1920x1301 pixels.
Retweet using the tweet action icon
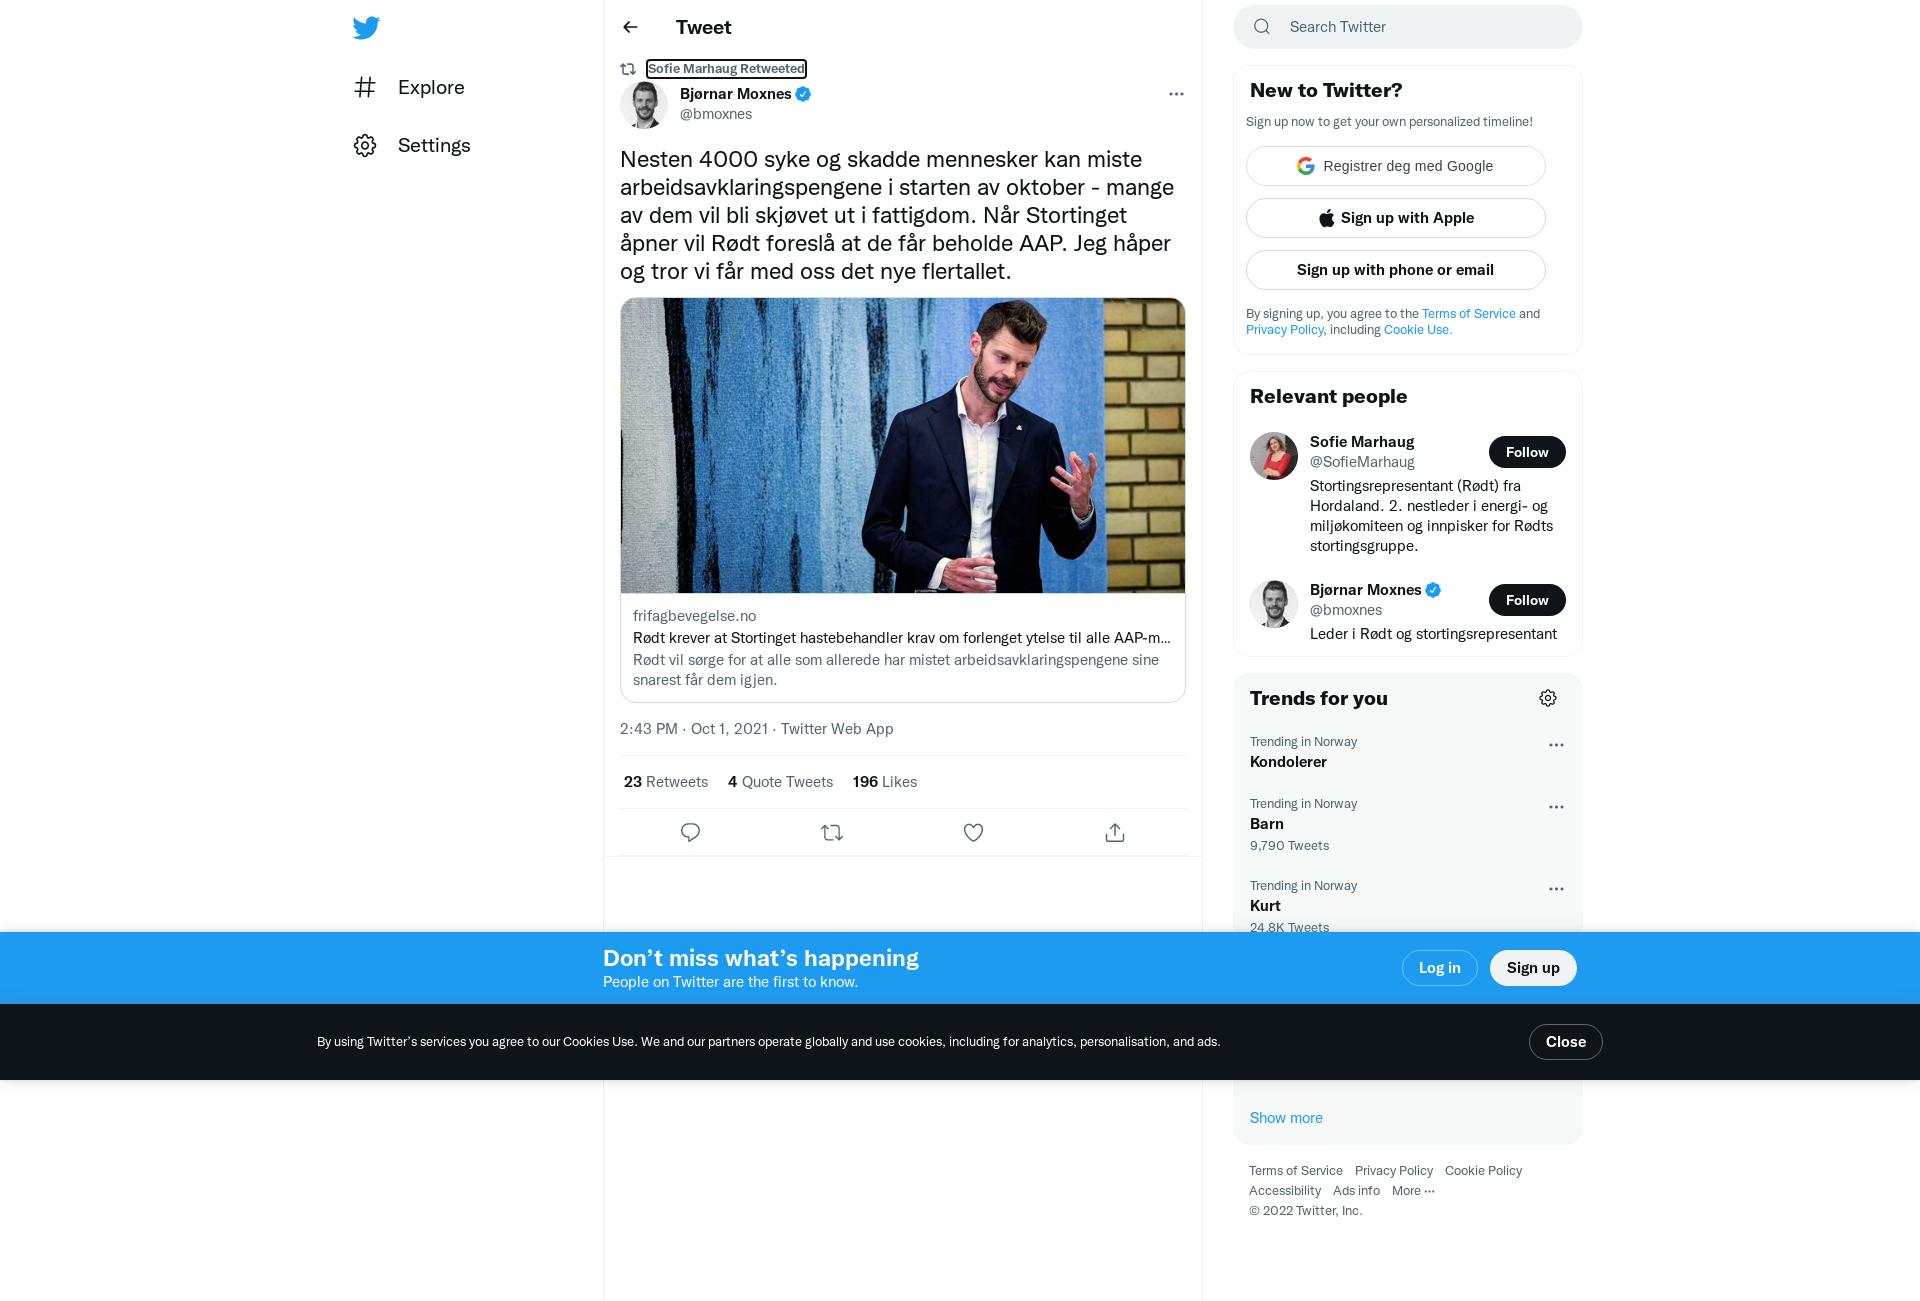[x=832, y=832]
